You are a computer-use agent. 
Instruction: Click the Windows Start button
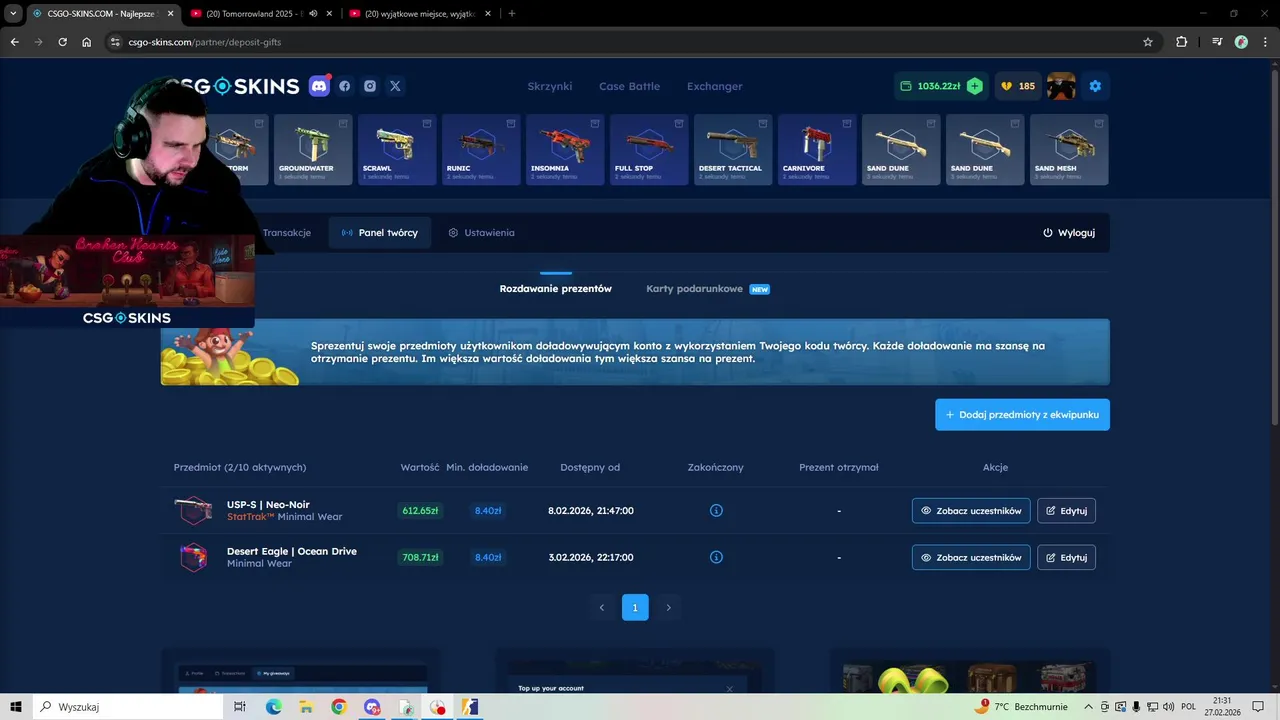pyautogui.click(x=16, y=707)
